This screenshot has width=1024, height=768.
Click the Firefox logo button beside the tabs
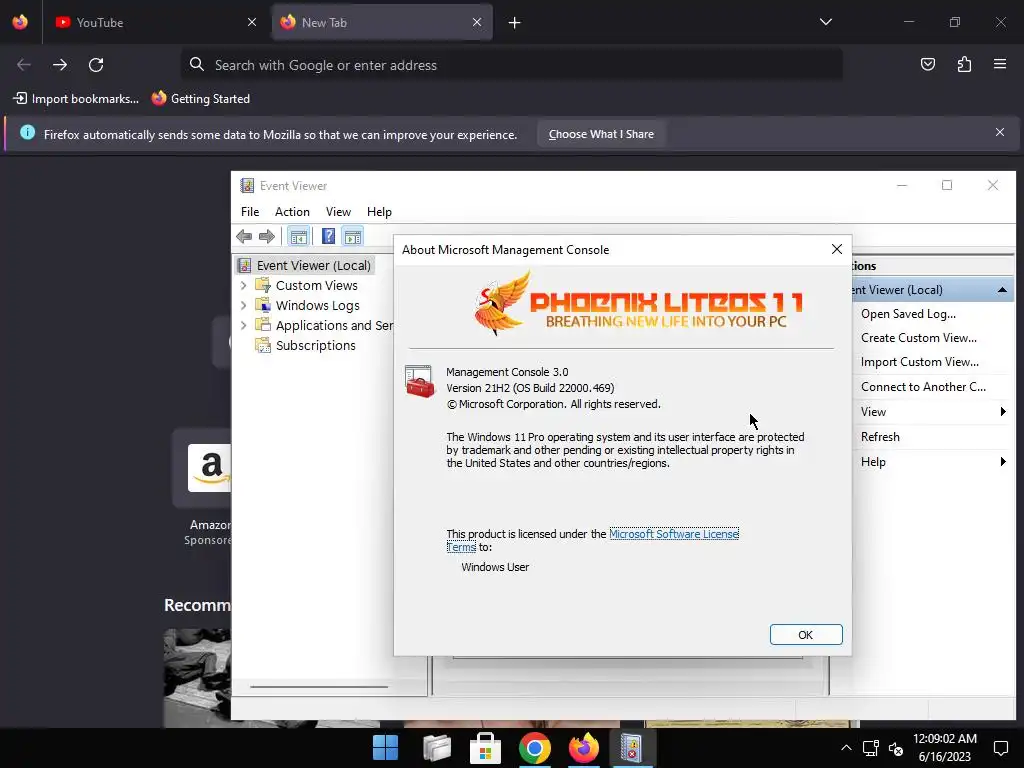[x=20, y=22]
